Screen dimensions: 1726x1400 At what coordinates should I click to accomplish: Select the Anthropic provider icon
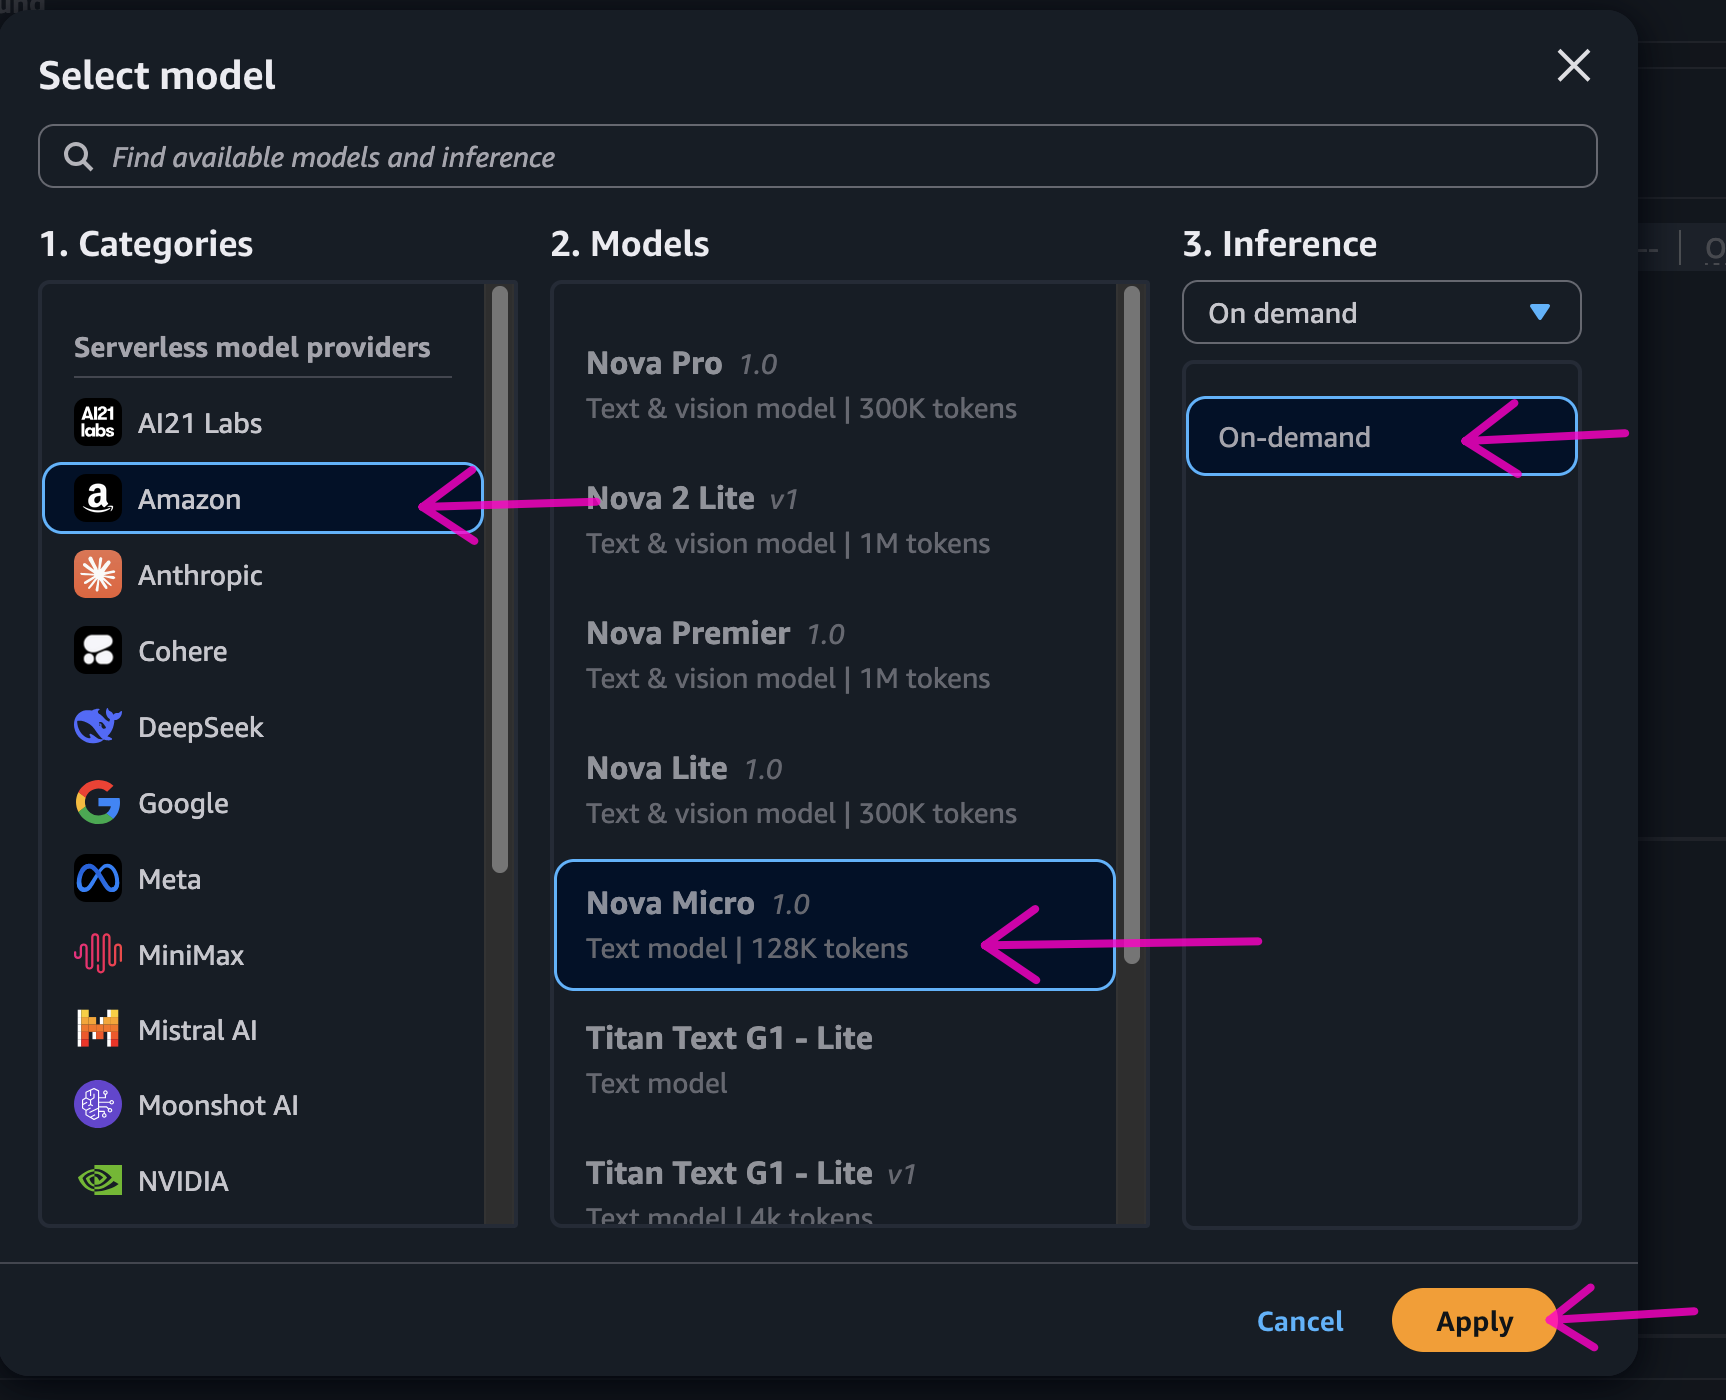(x=97, y=574)
